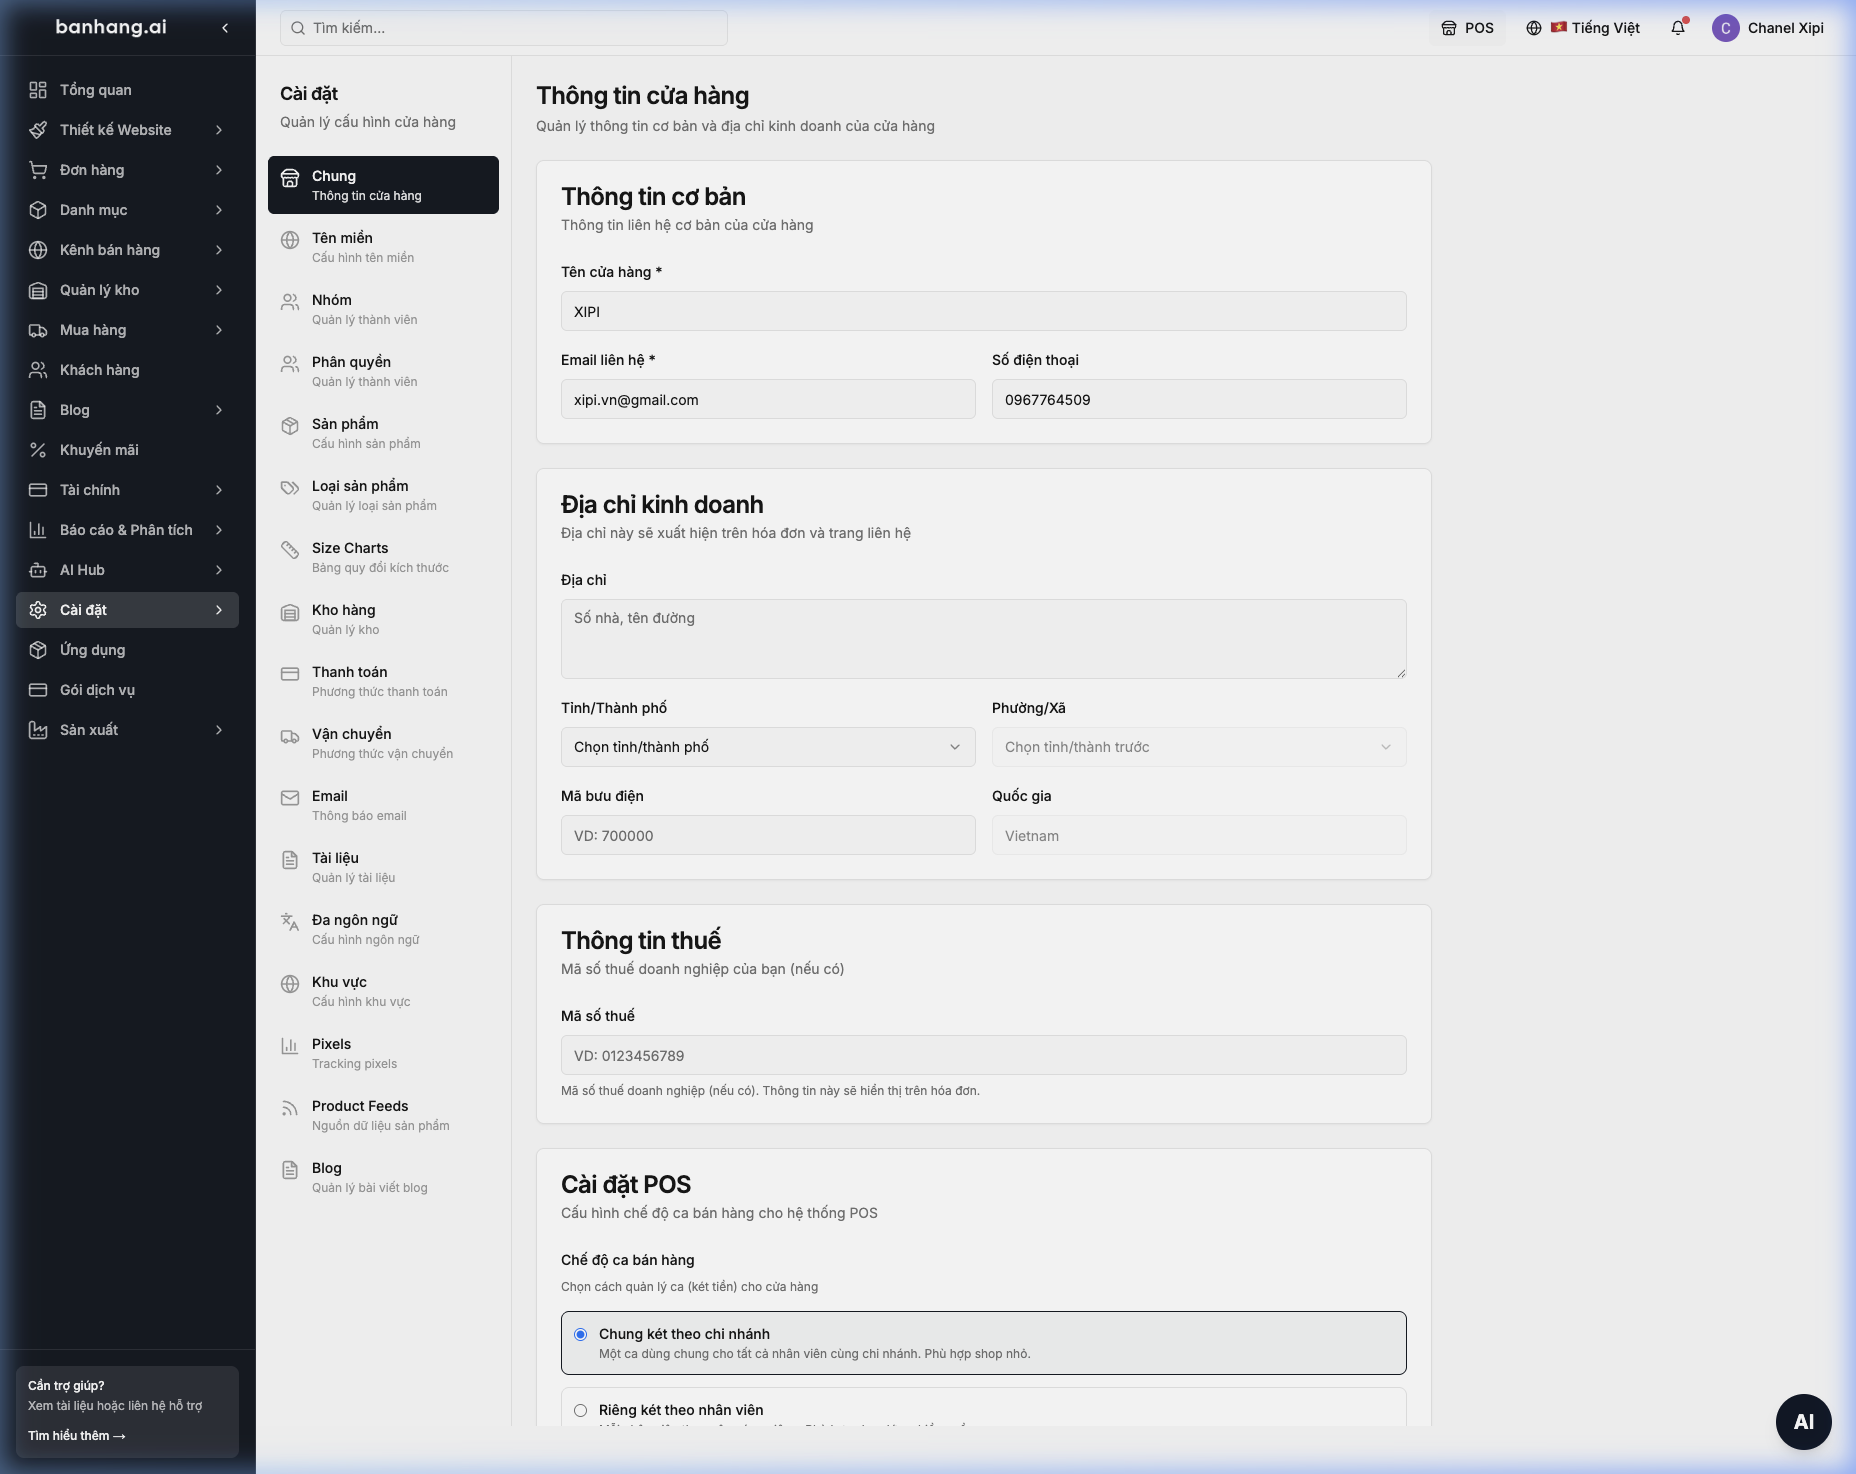This screenshot has height=1474, width=1856.
Task: Click the Tìm kiếm search box
Action: 504,28
